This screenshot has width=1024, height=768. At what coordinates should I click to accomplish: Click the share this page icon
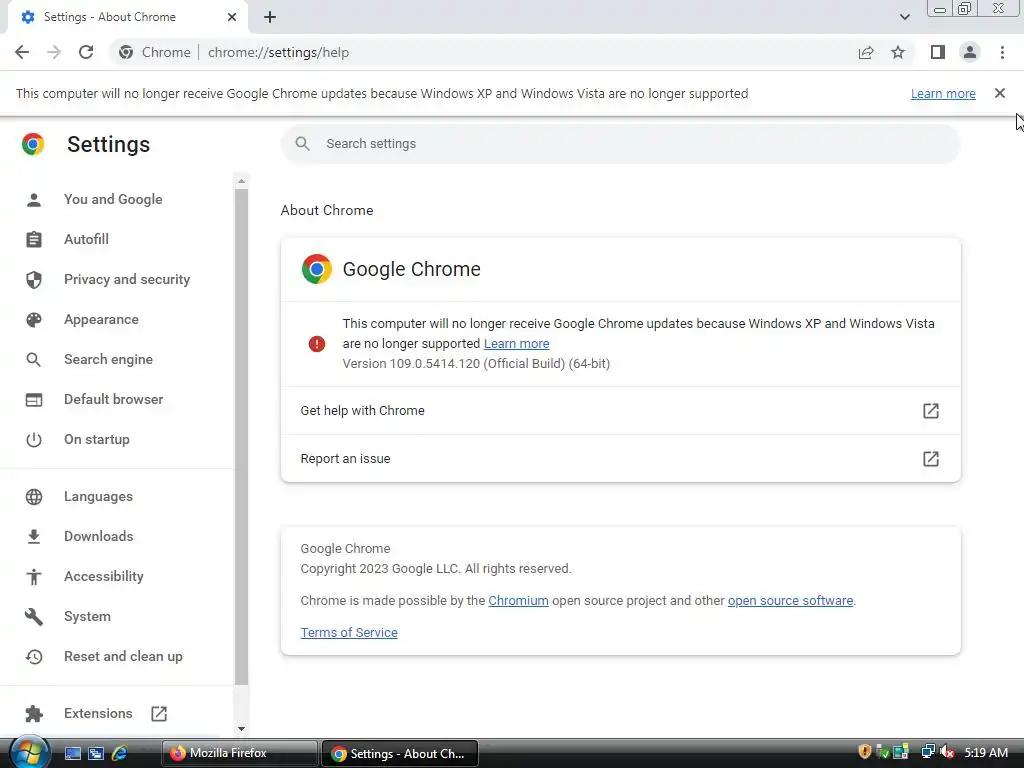[x=866, y=52]
